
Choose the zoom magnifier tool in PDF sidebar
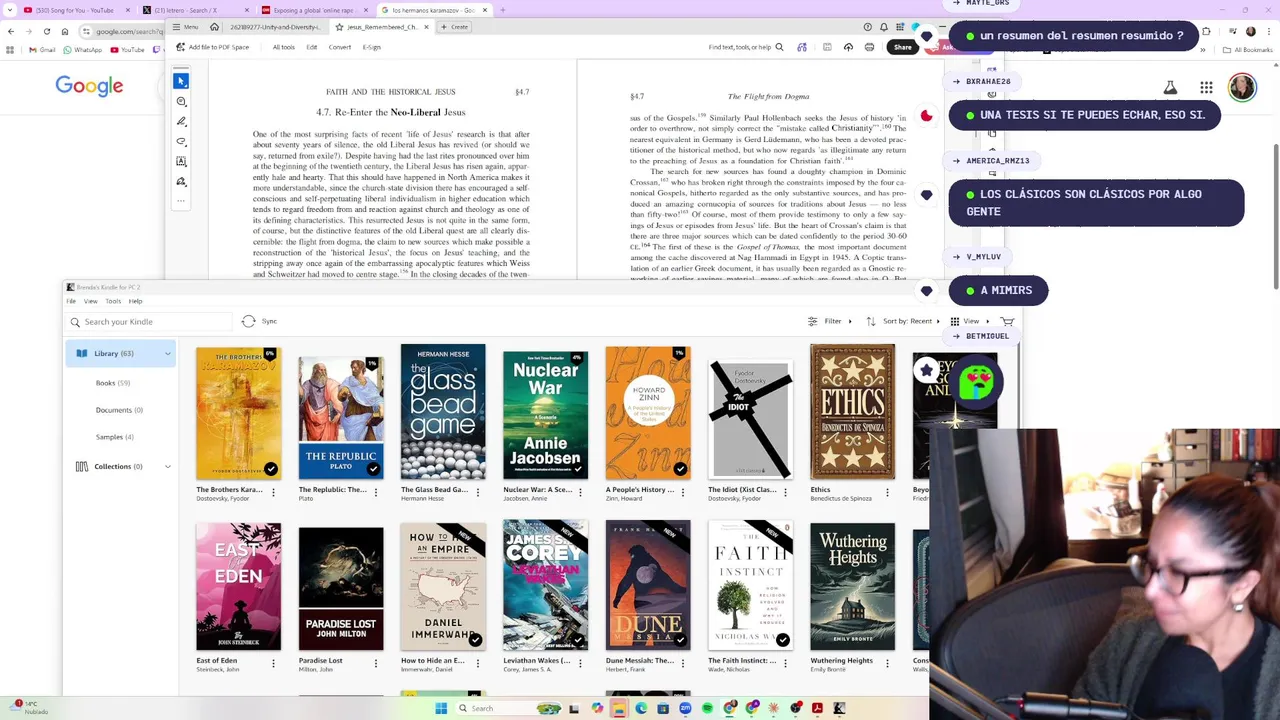point(181,101)
